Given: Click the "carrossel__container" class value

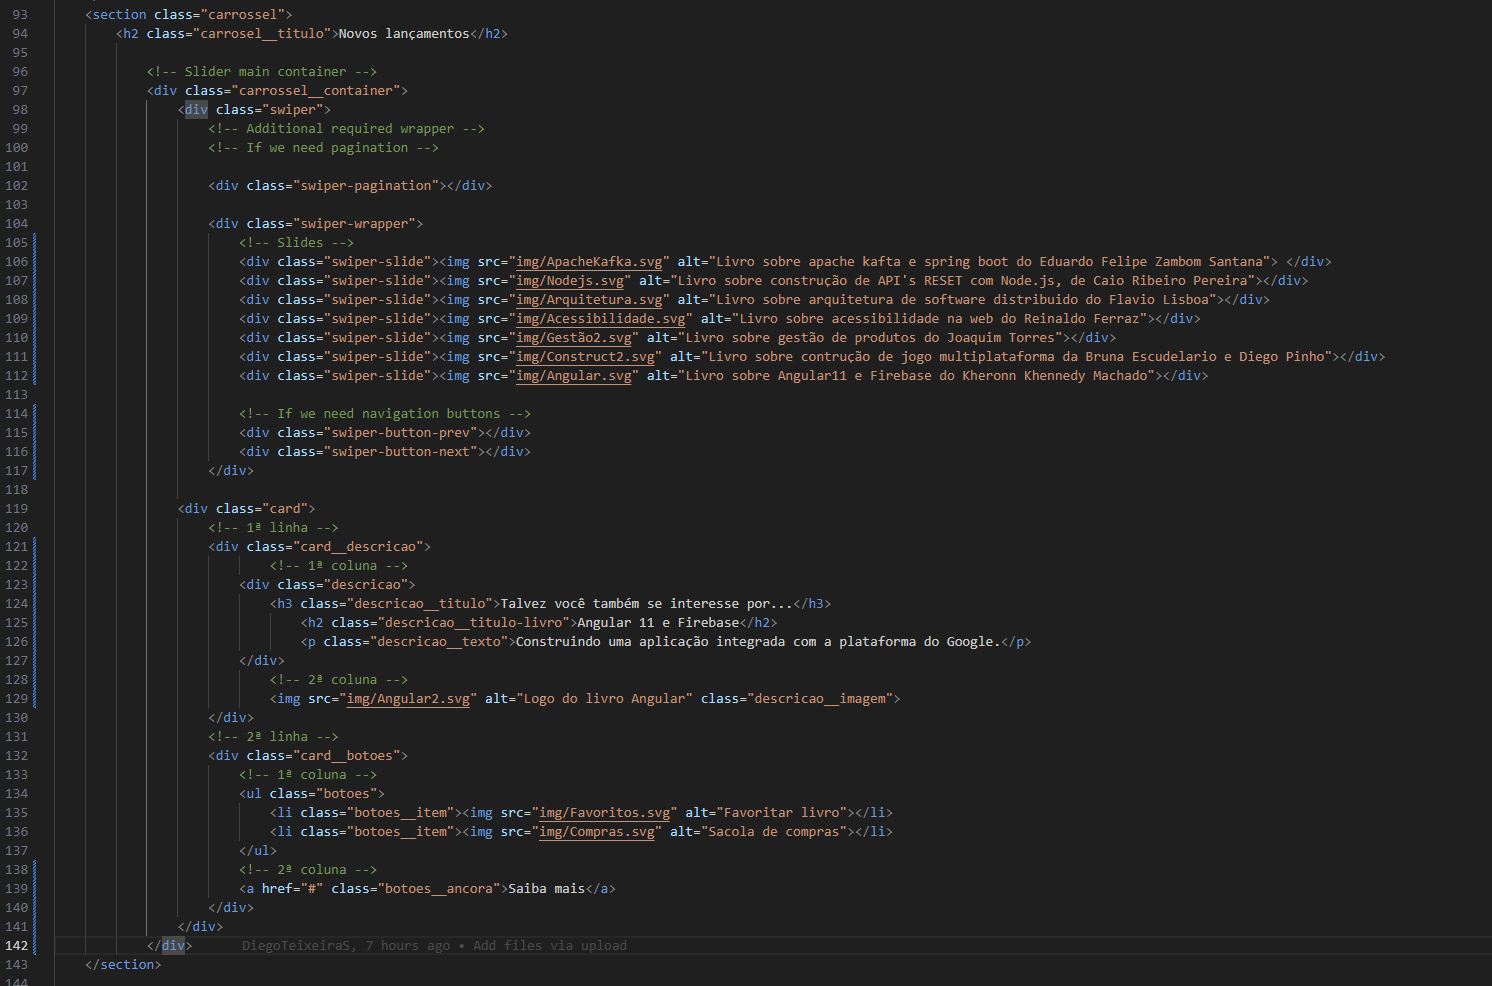Looking at the screenshot, I should pyautogui.click(x=316, y=91).
